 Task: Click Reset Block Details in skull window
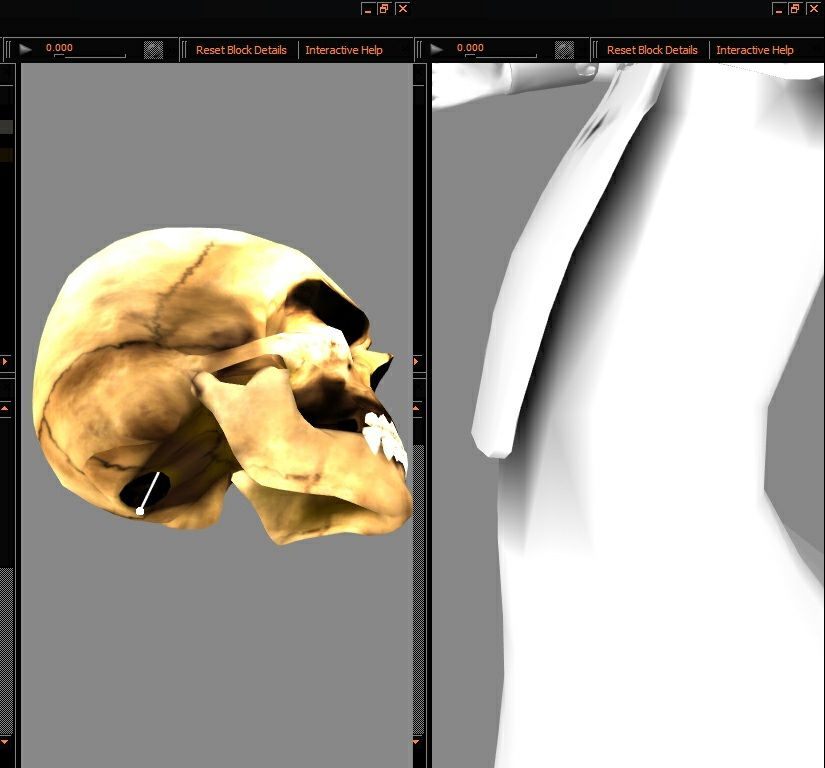pyautogui.click(x=241, y=50)
